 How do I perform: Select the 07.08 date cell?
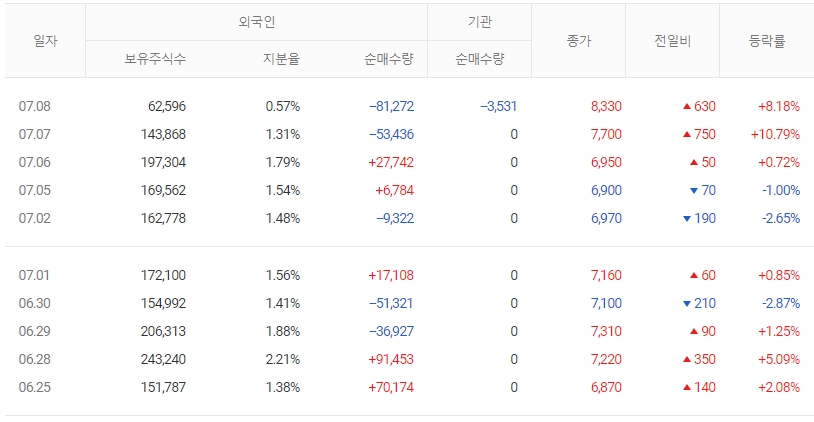coord(35,106)
